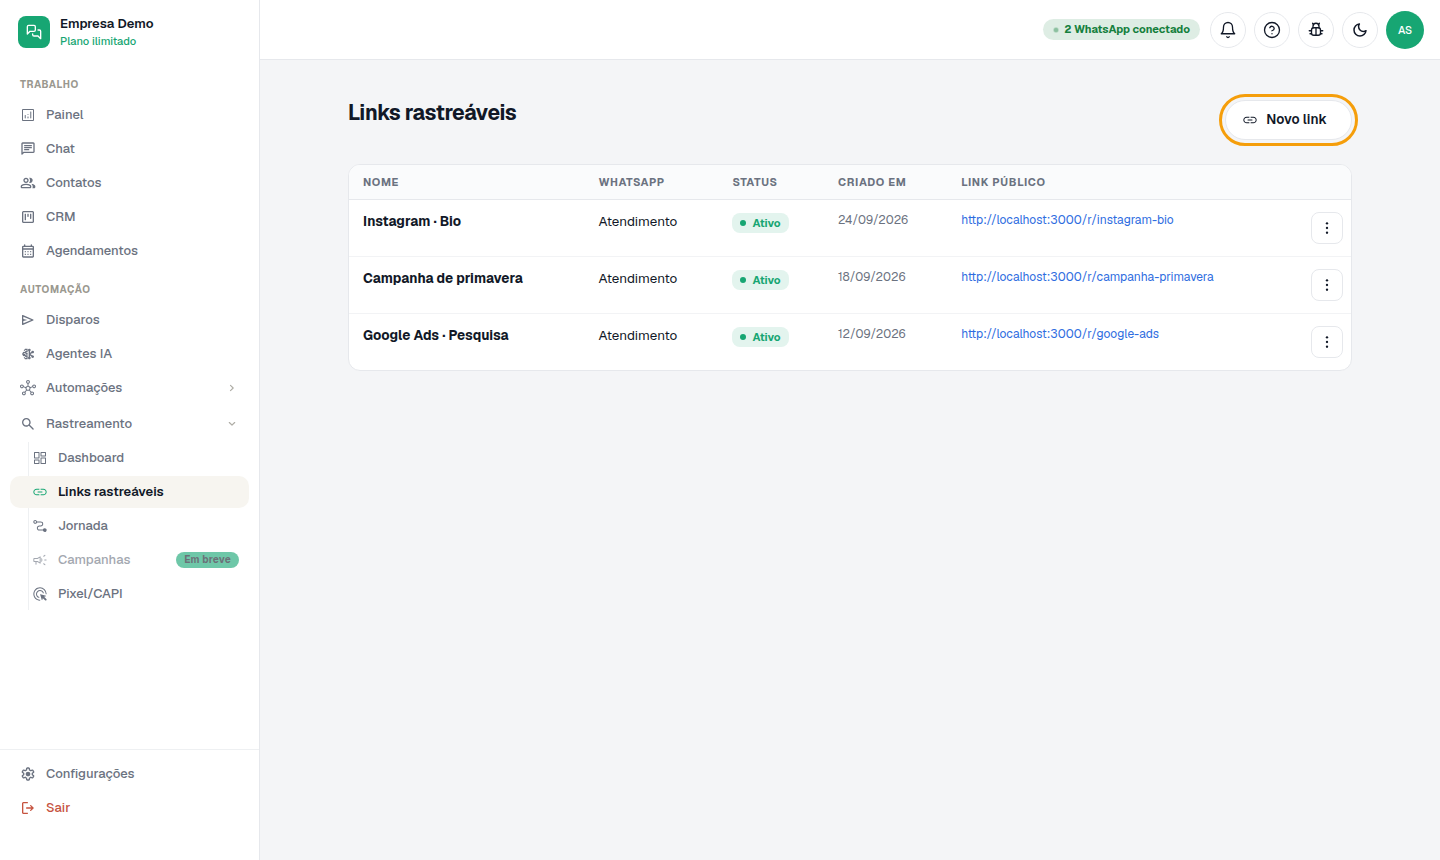The height and width of the screenshot is (860, 1440).
Task: Click Atendimento in the Google Ads row
Action: coord(638,336)
